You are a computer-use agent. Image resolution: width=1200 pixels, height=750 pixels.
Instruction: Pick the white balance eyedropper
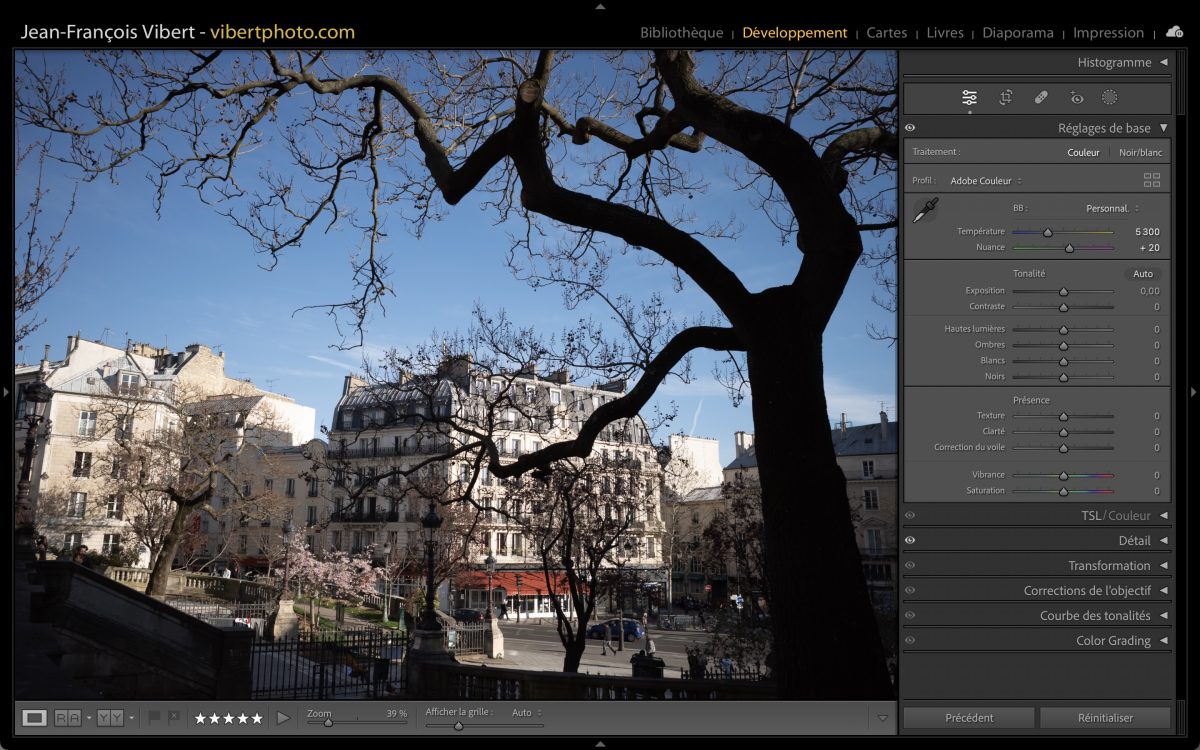(x=925, y=210)
